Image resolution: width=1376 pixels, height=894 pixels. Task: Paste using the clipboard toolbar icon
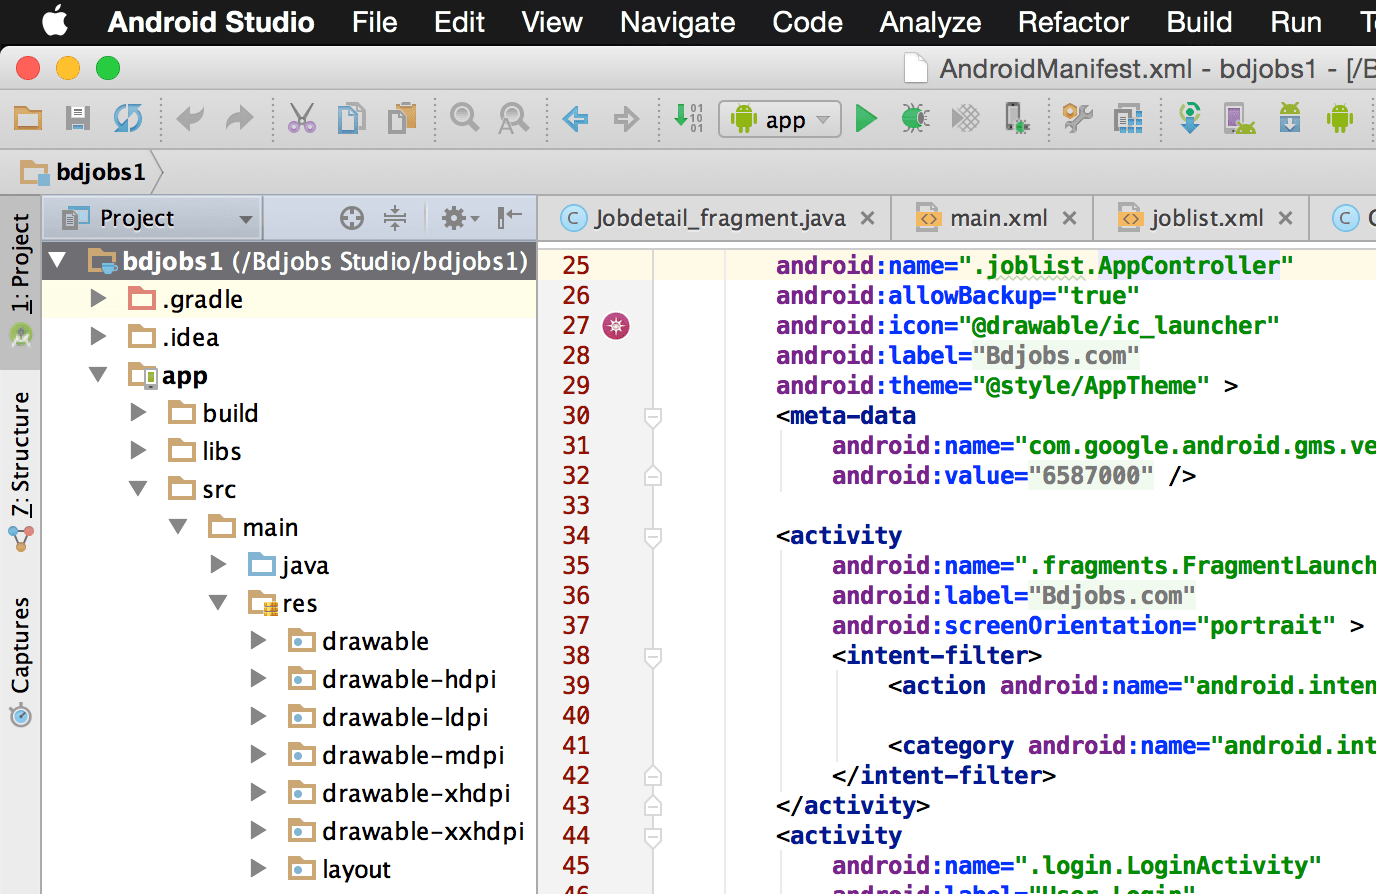tap(402, 119)
